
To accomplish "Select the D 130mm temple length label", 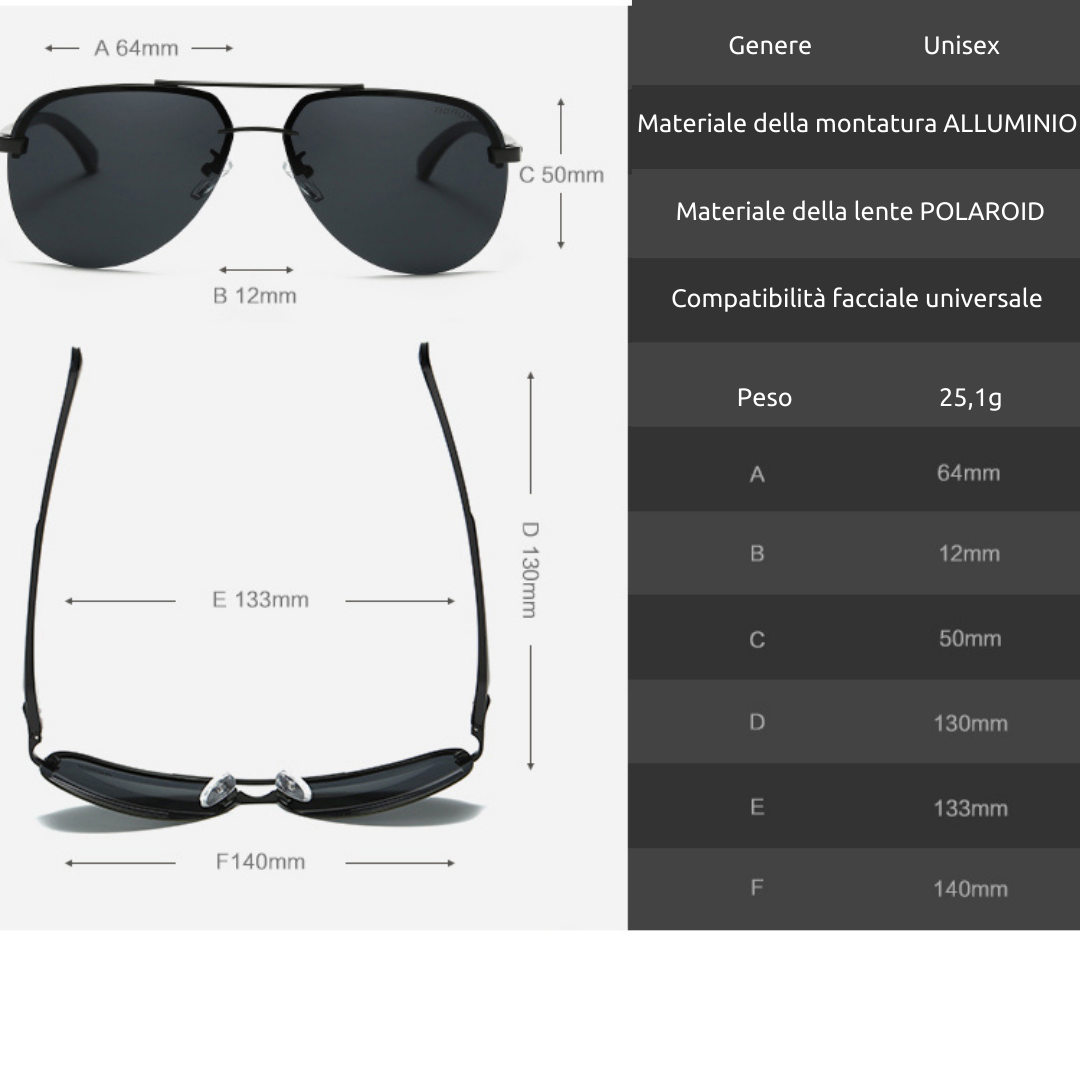I will point(529,570).
